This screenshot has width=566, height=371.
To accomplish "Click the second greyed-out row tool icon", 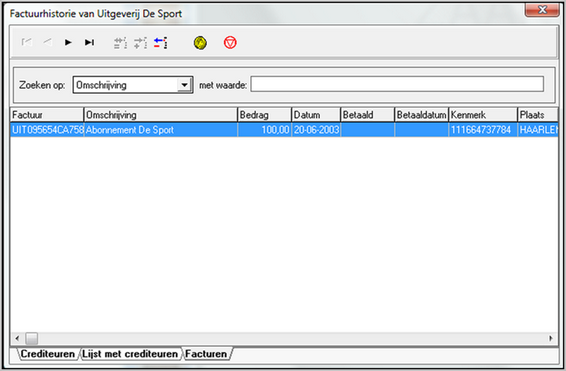I will pos(140,43).
